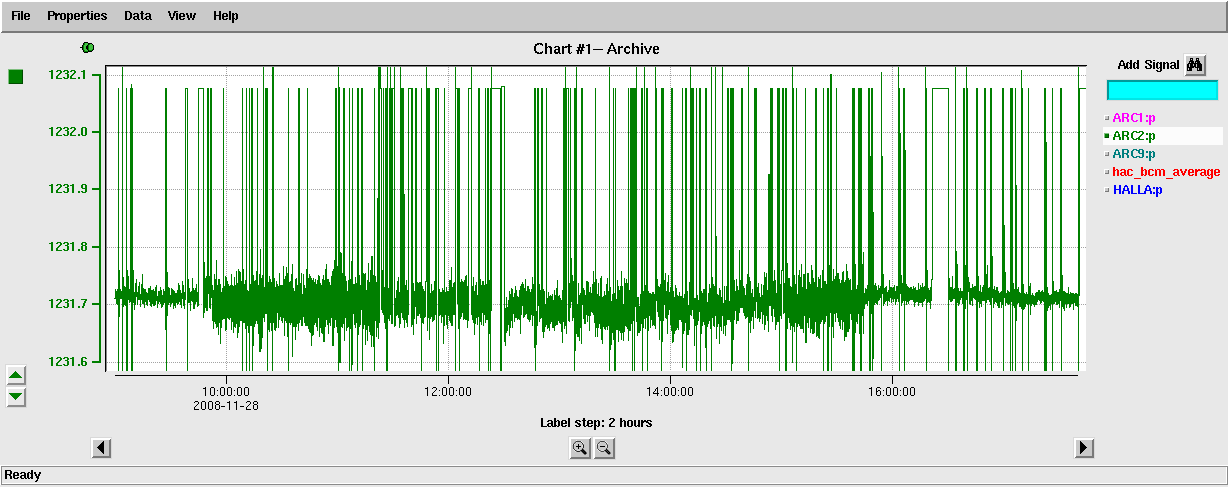The width and height of the screenshot is (1228, 487).
Task: Click the 1232.1 y-axis label
Action: [68, 75]
